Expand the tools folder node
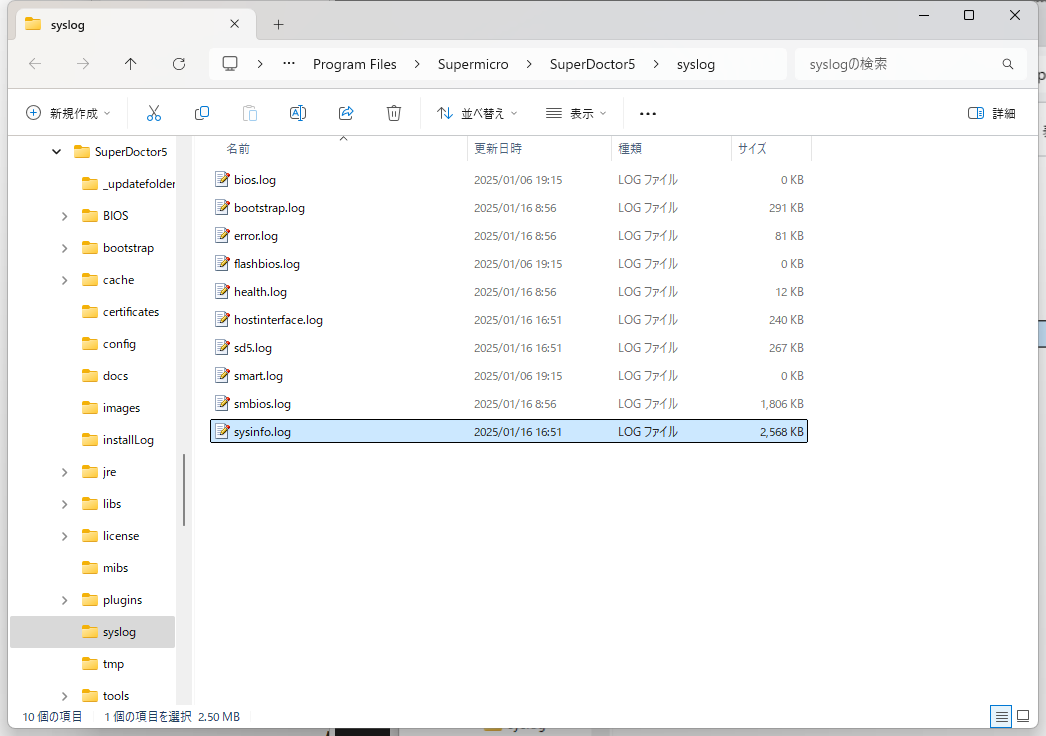The height and width of the screenshot is (736, 1046). coord(65,696)
